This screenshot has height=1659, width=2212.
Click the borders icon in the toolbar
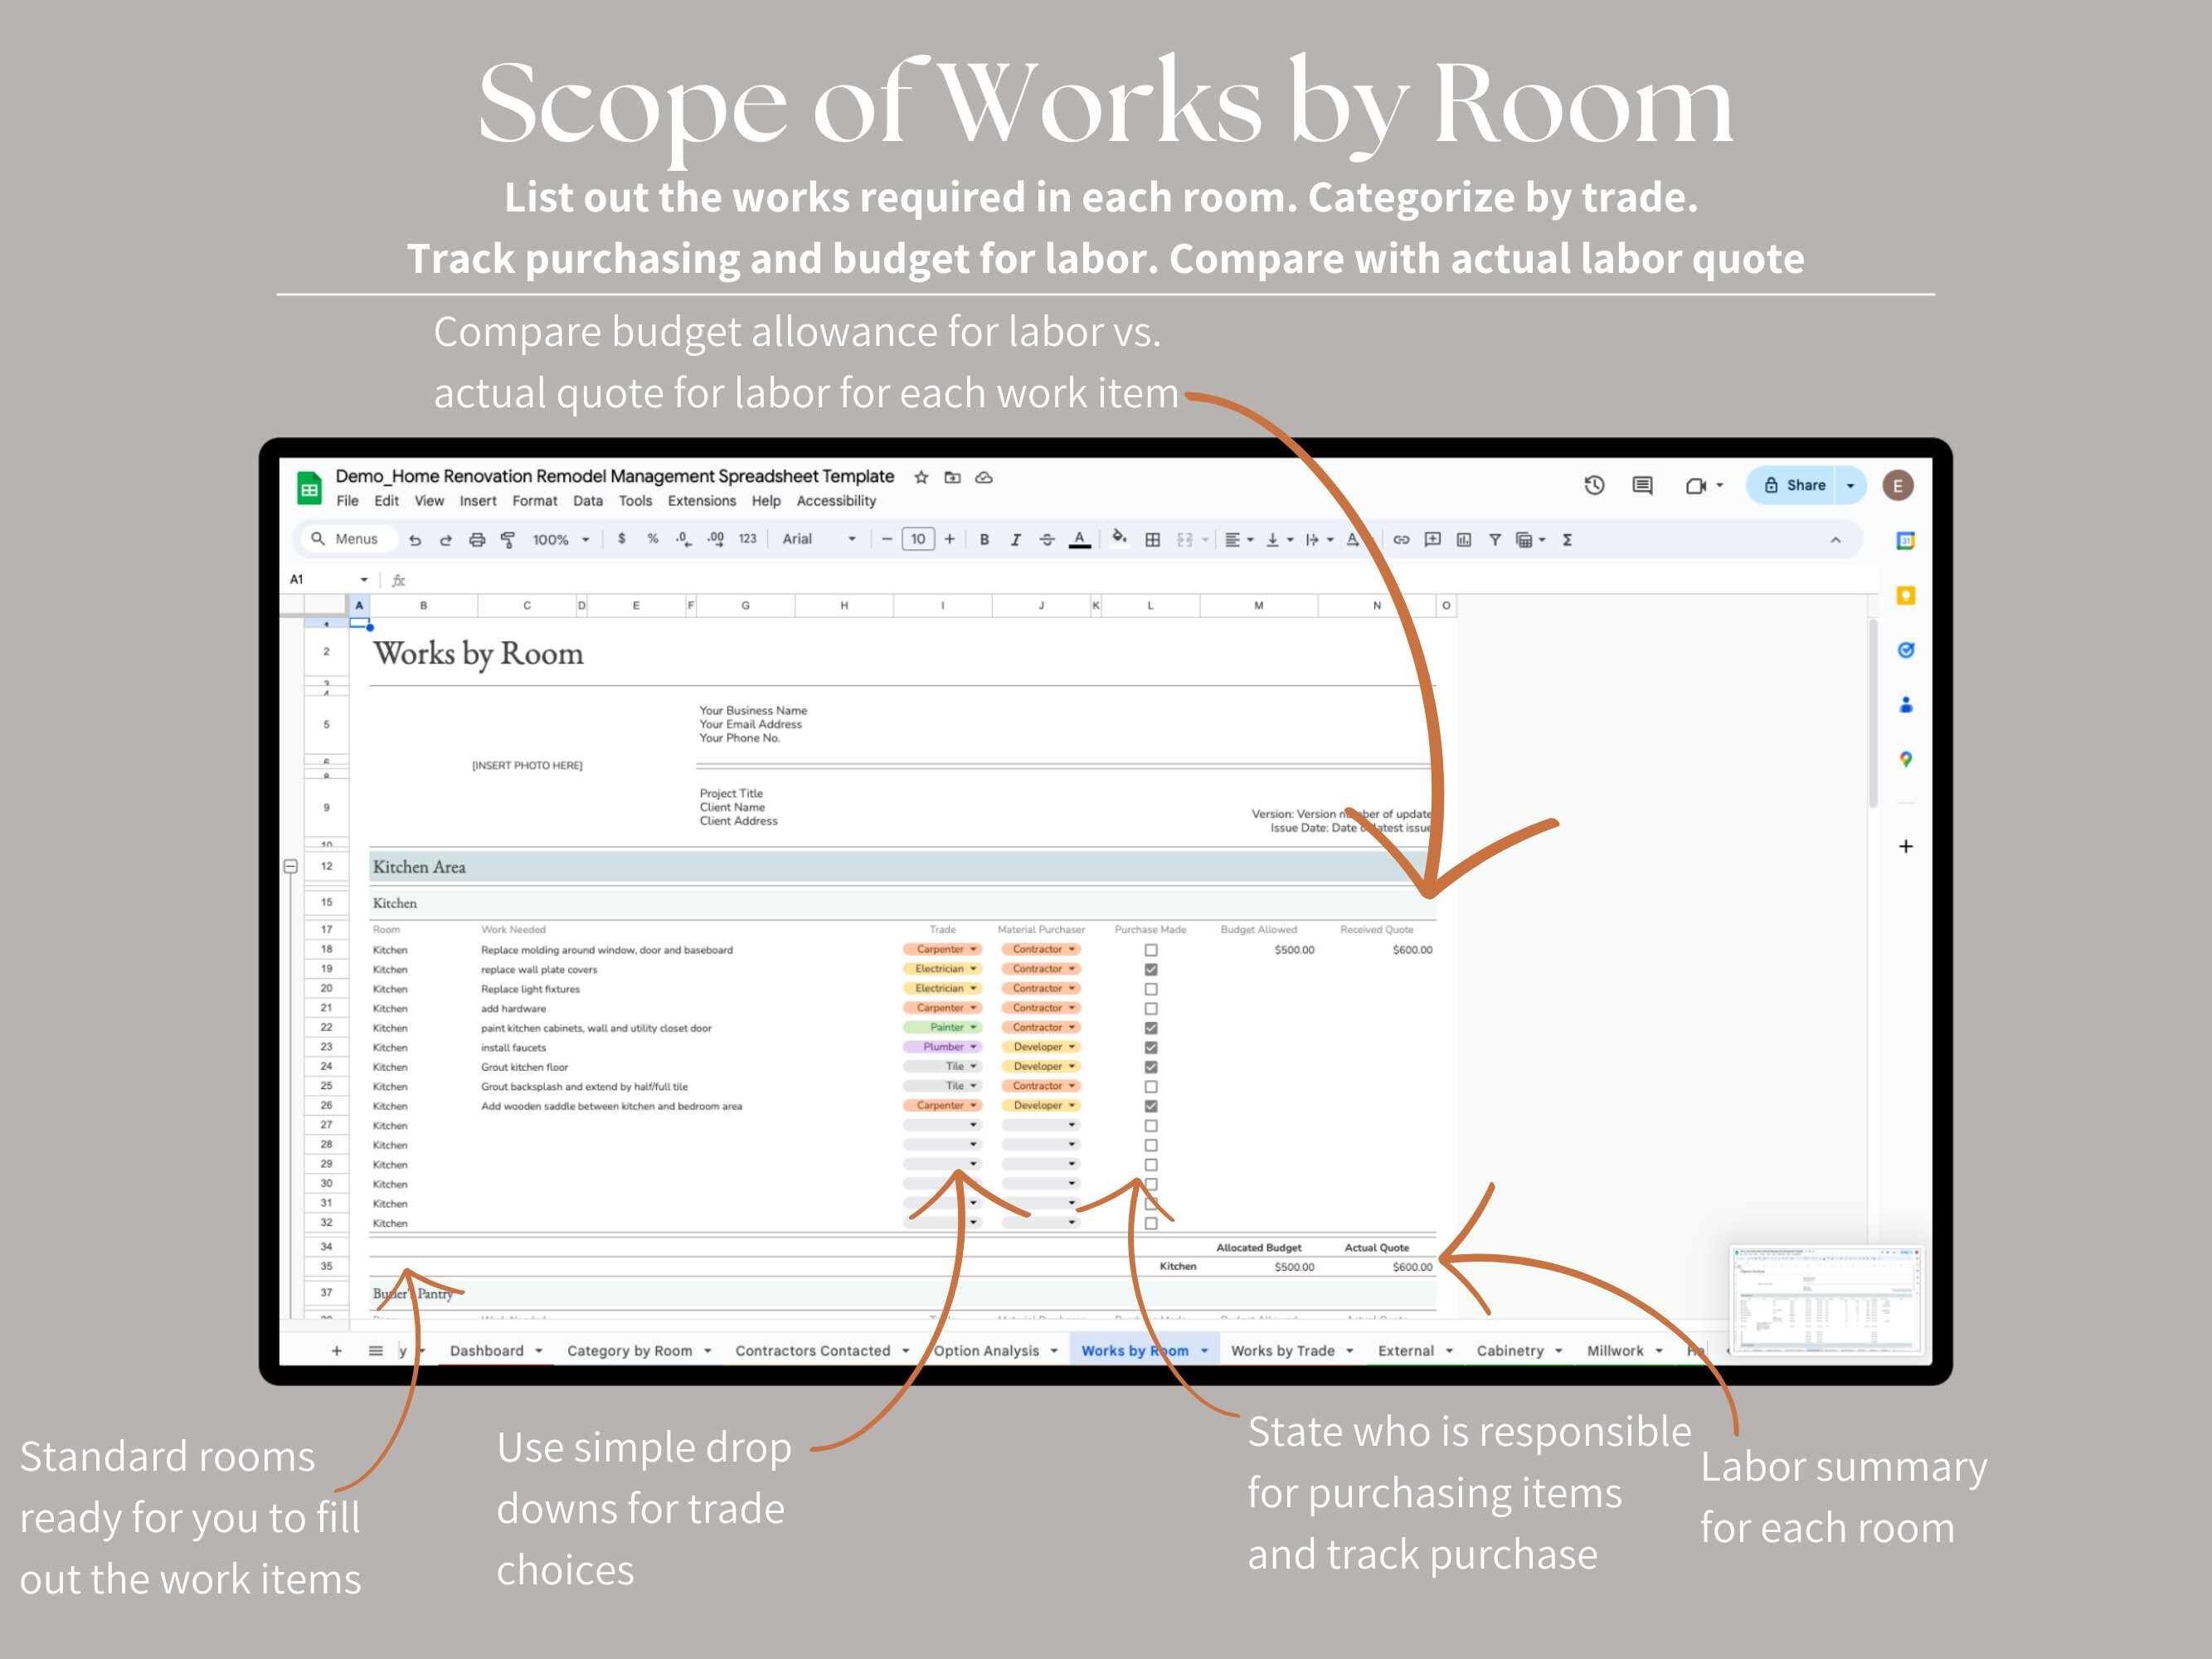(1153, 539)
